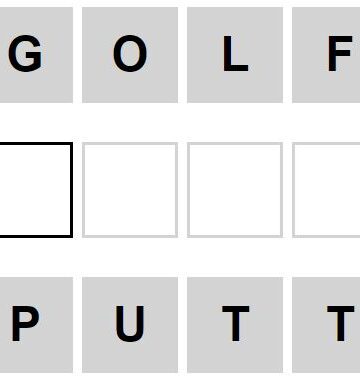Click the L letter tile
360x384 pixels.
click(x=235, y=55)
